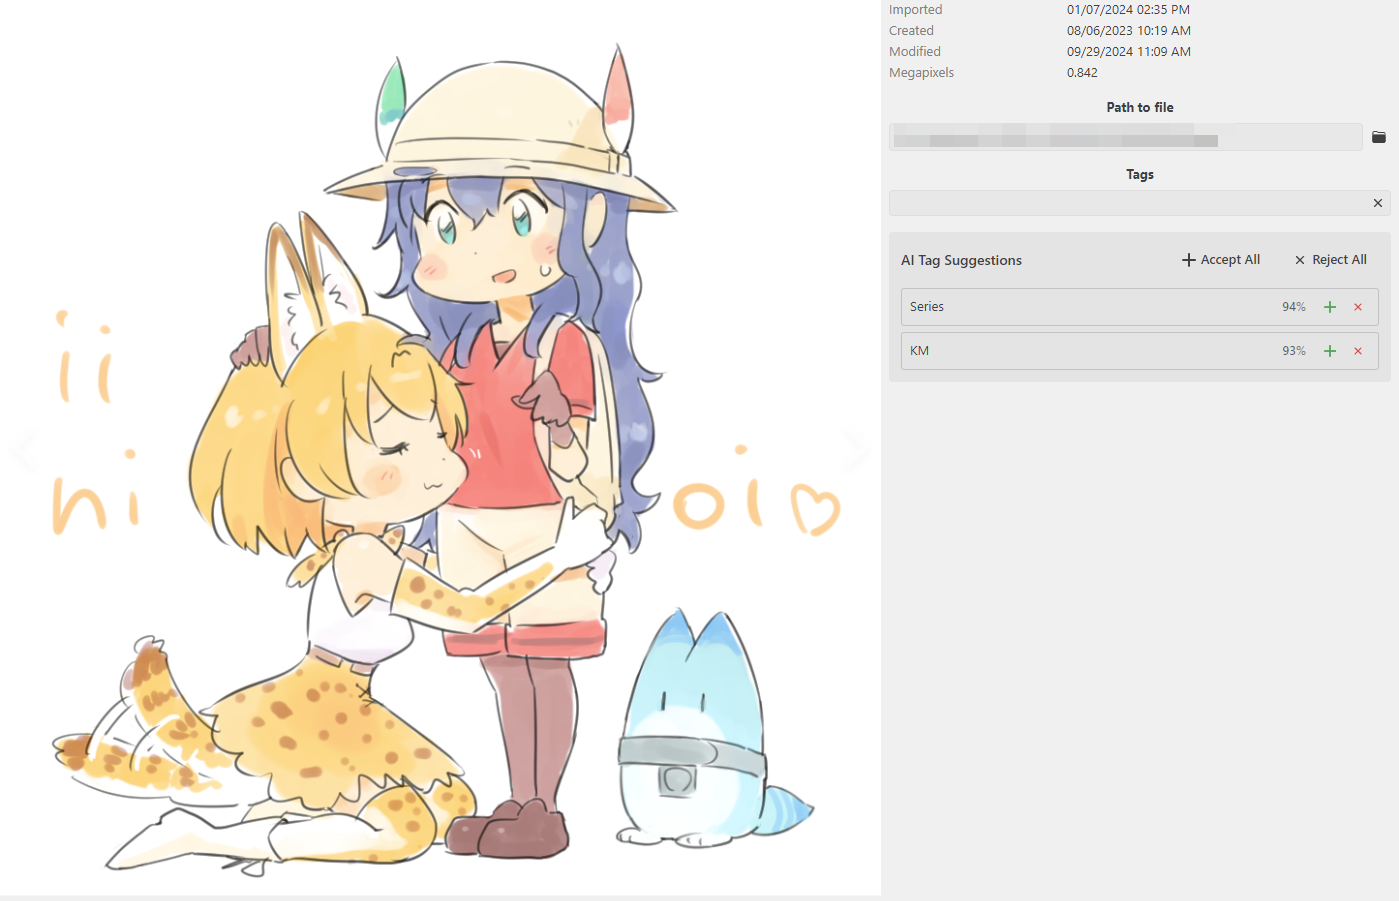The image size is (1399, 901).
Task: Click the 94% confidence value
Action: (1294, 307)
